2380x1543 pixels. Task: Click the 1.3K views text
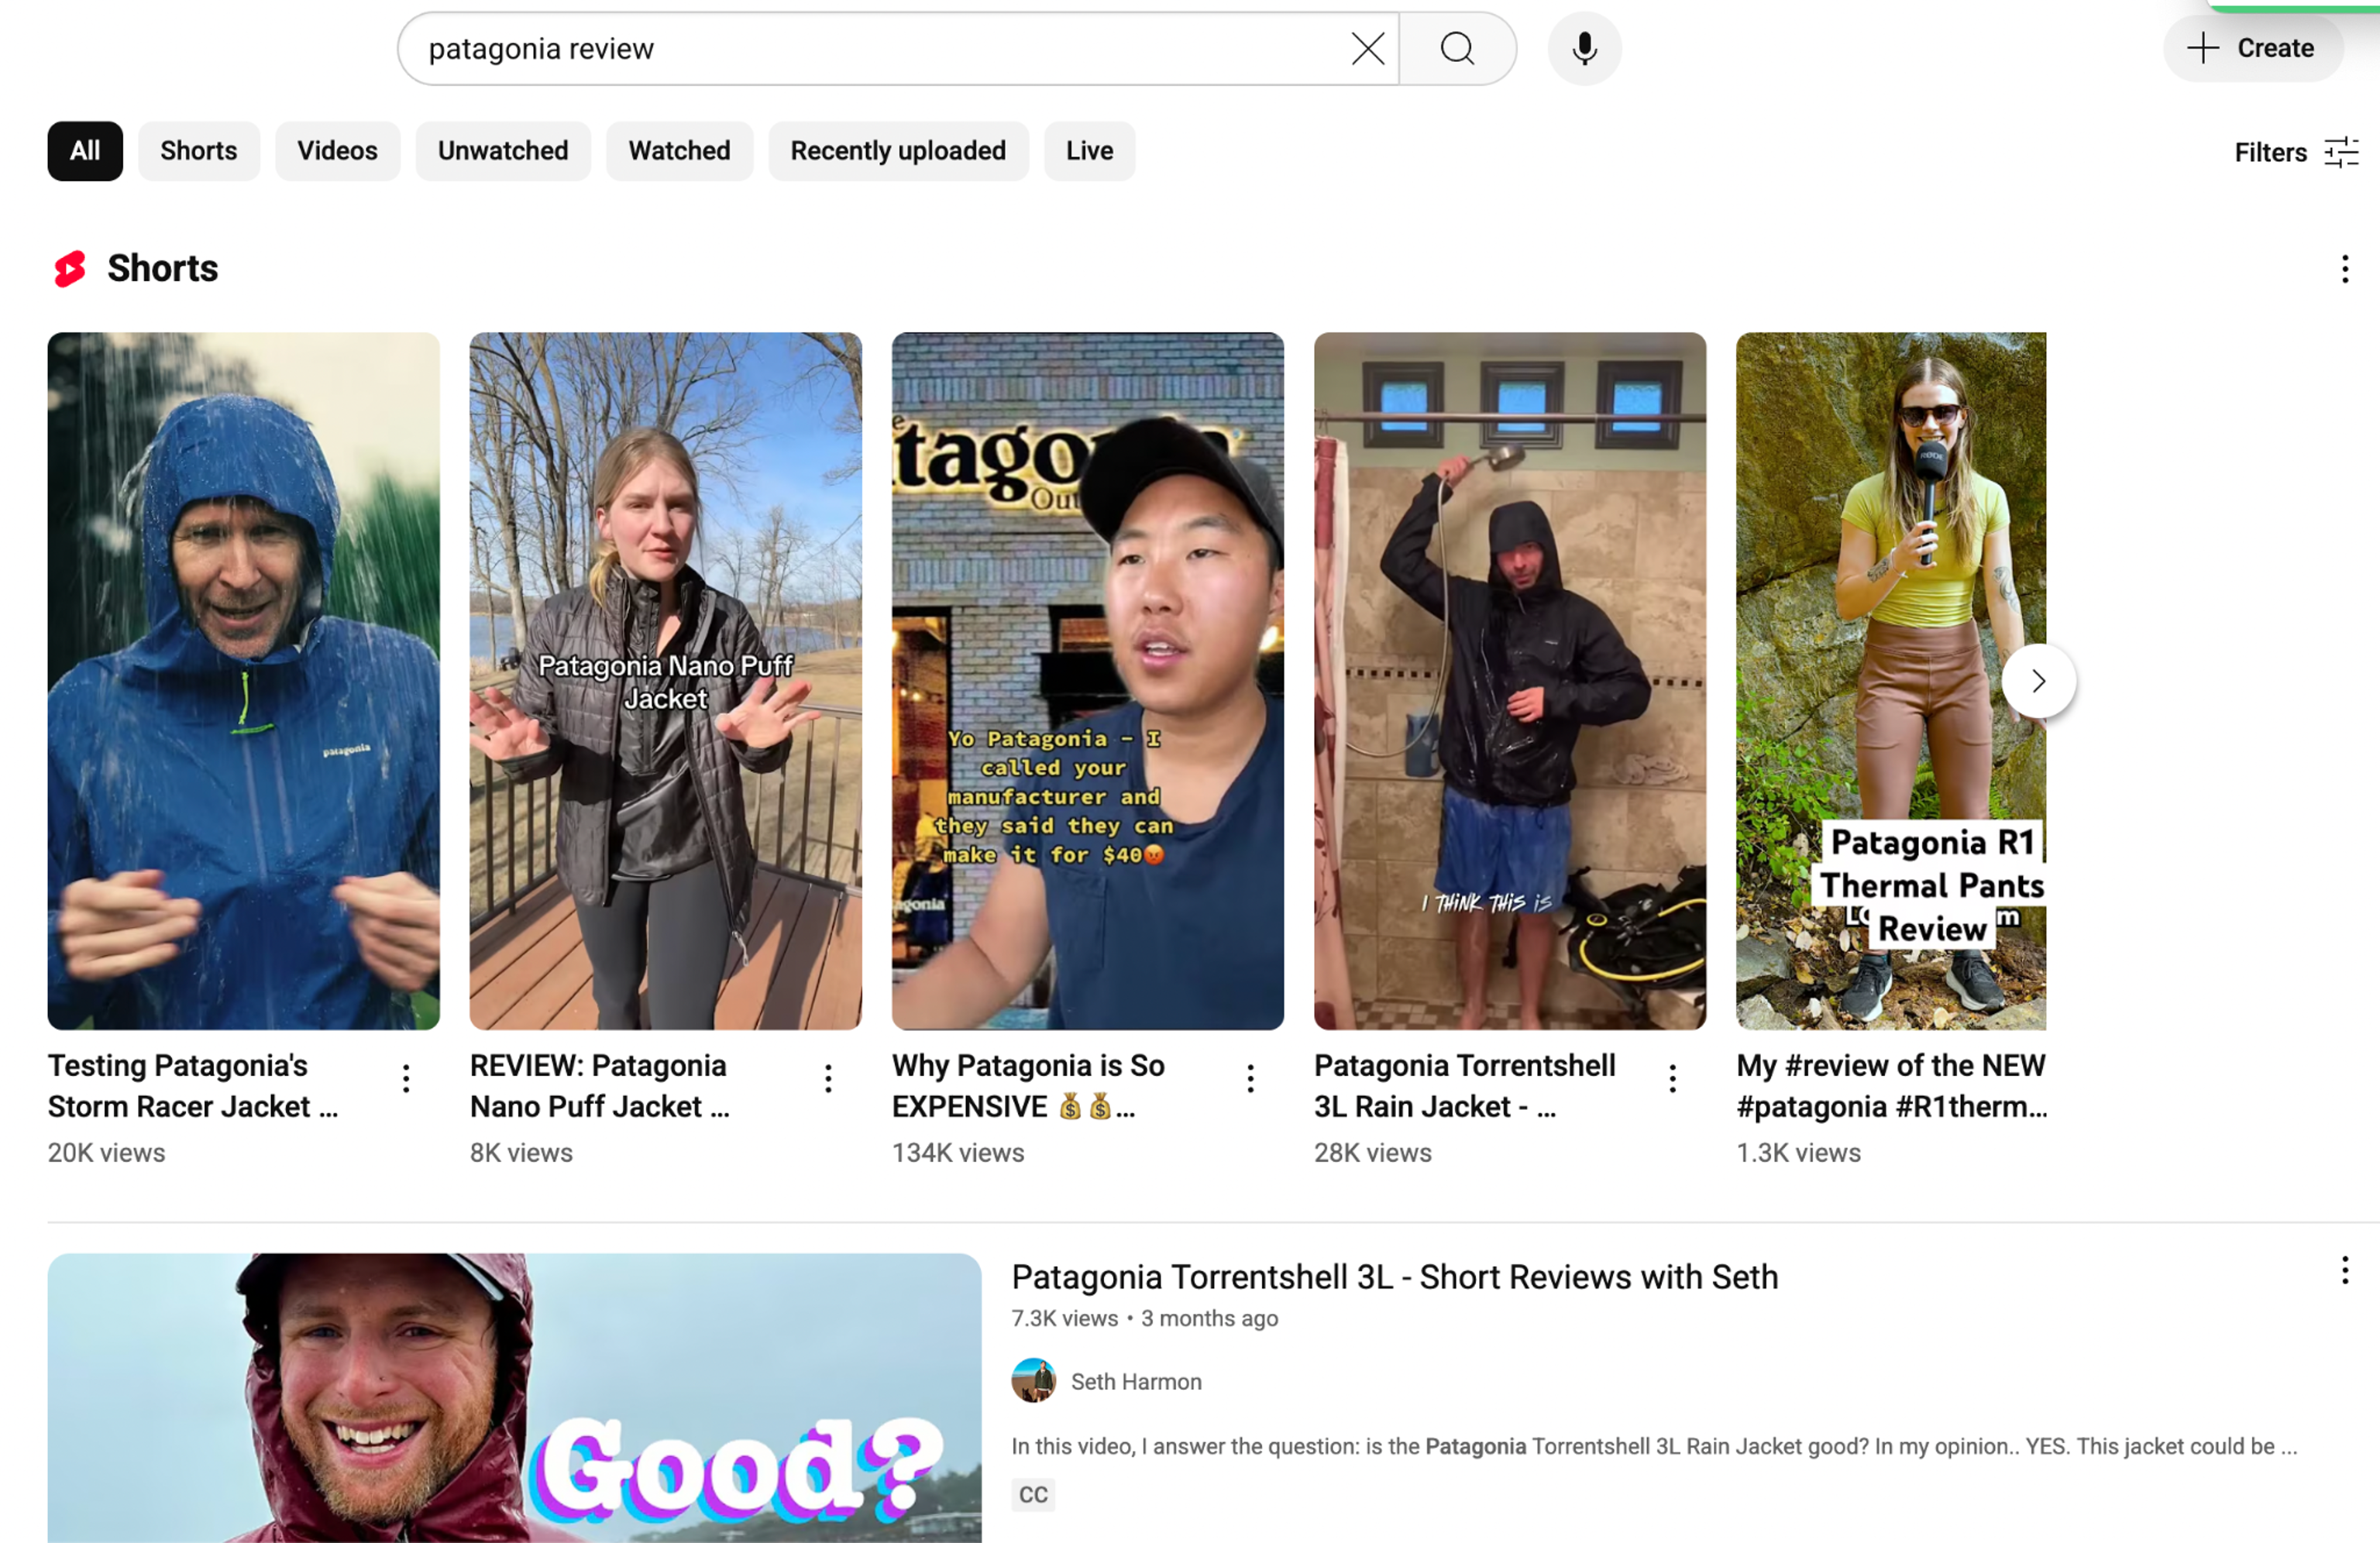coord(1799,1153)
